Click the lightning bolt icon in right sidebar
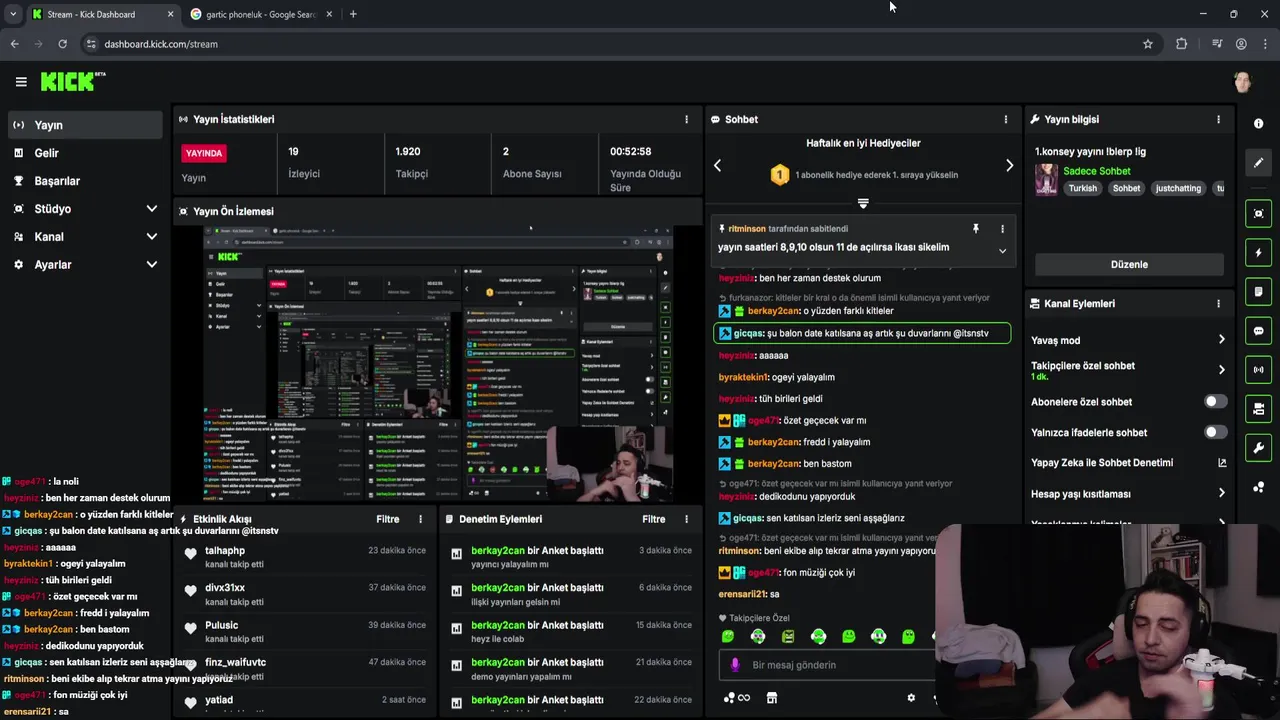The width and height of the screenshot is (1280, 720). (1258, 253)
